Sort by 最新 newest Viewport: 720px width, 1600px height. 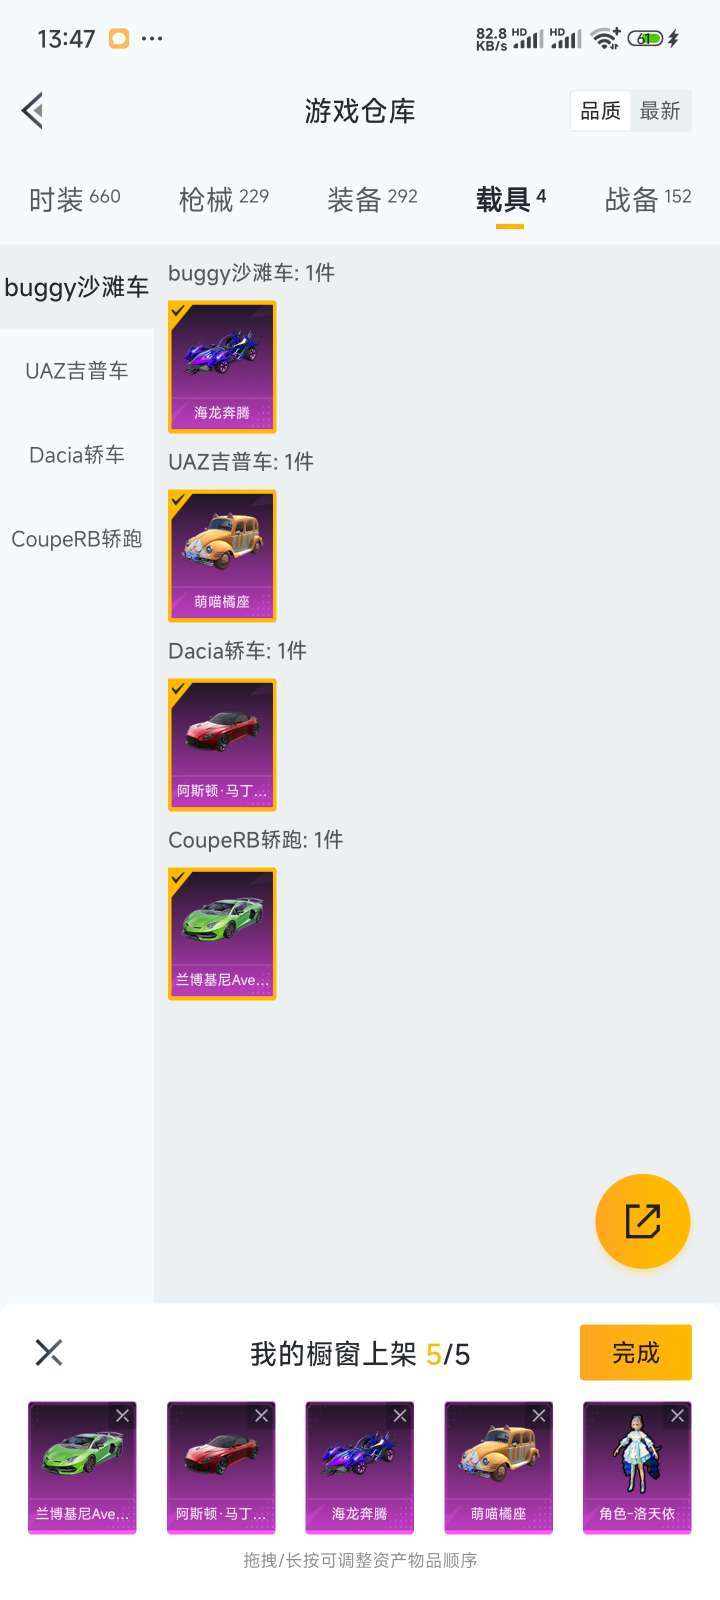[660, 111]
